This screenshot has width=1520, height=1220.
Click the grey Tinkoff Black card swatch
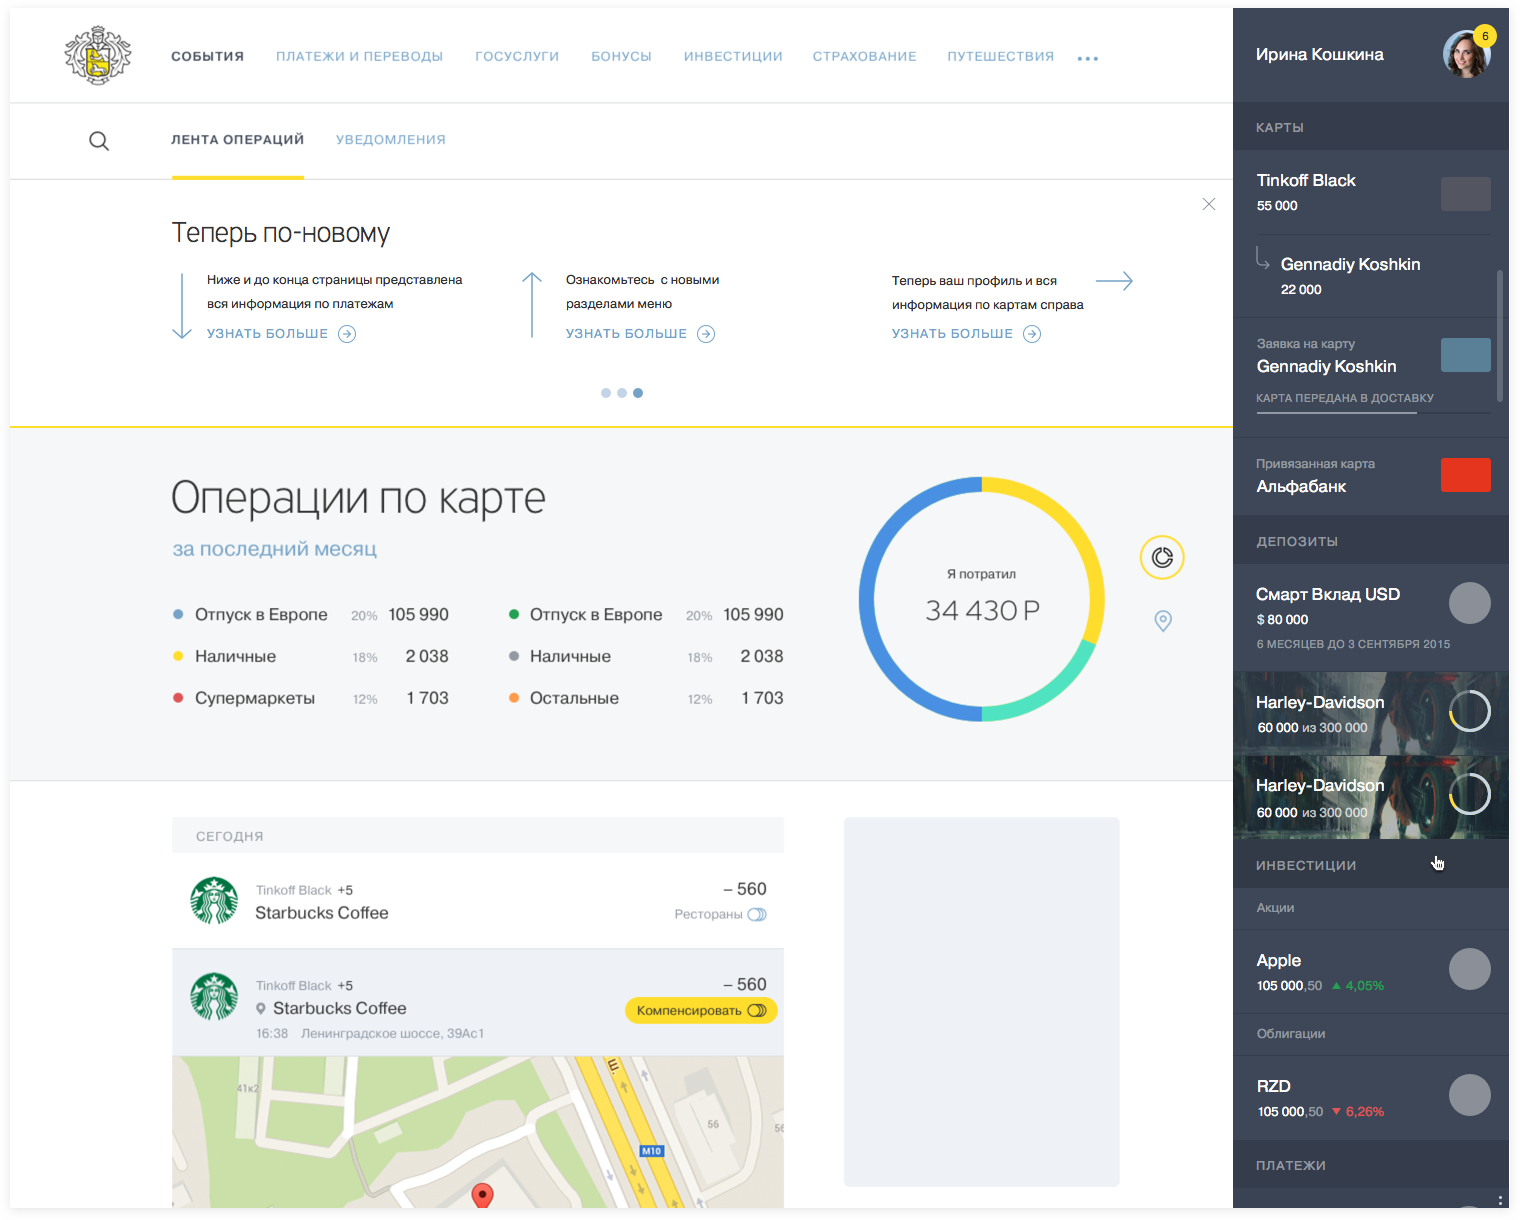1466,194
